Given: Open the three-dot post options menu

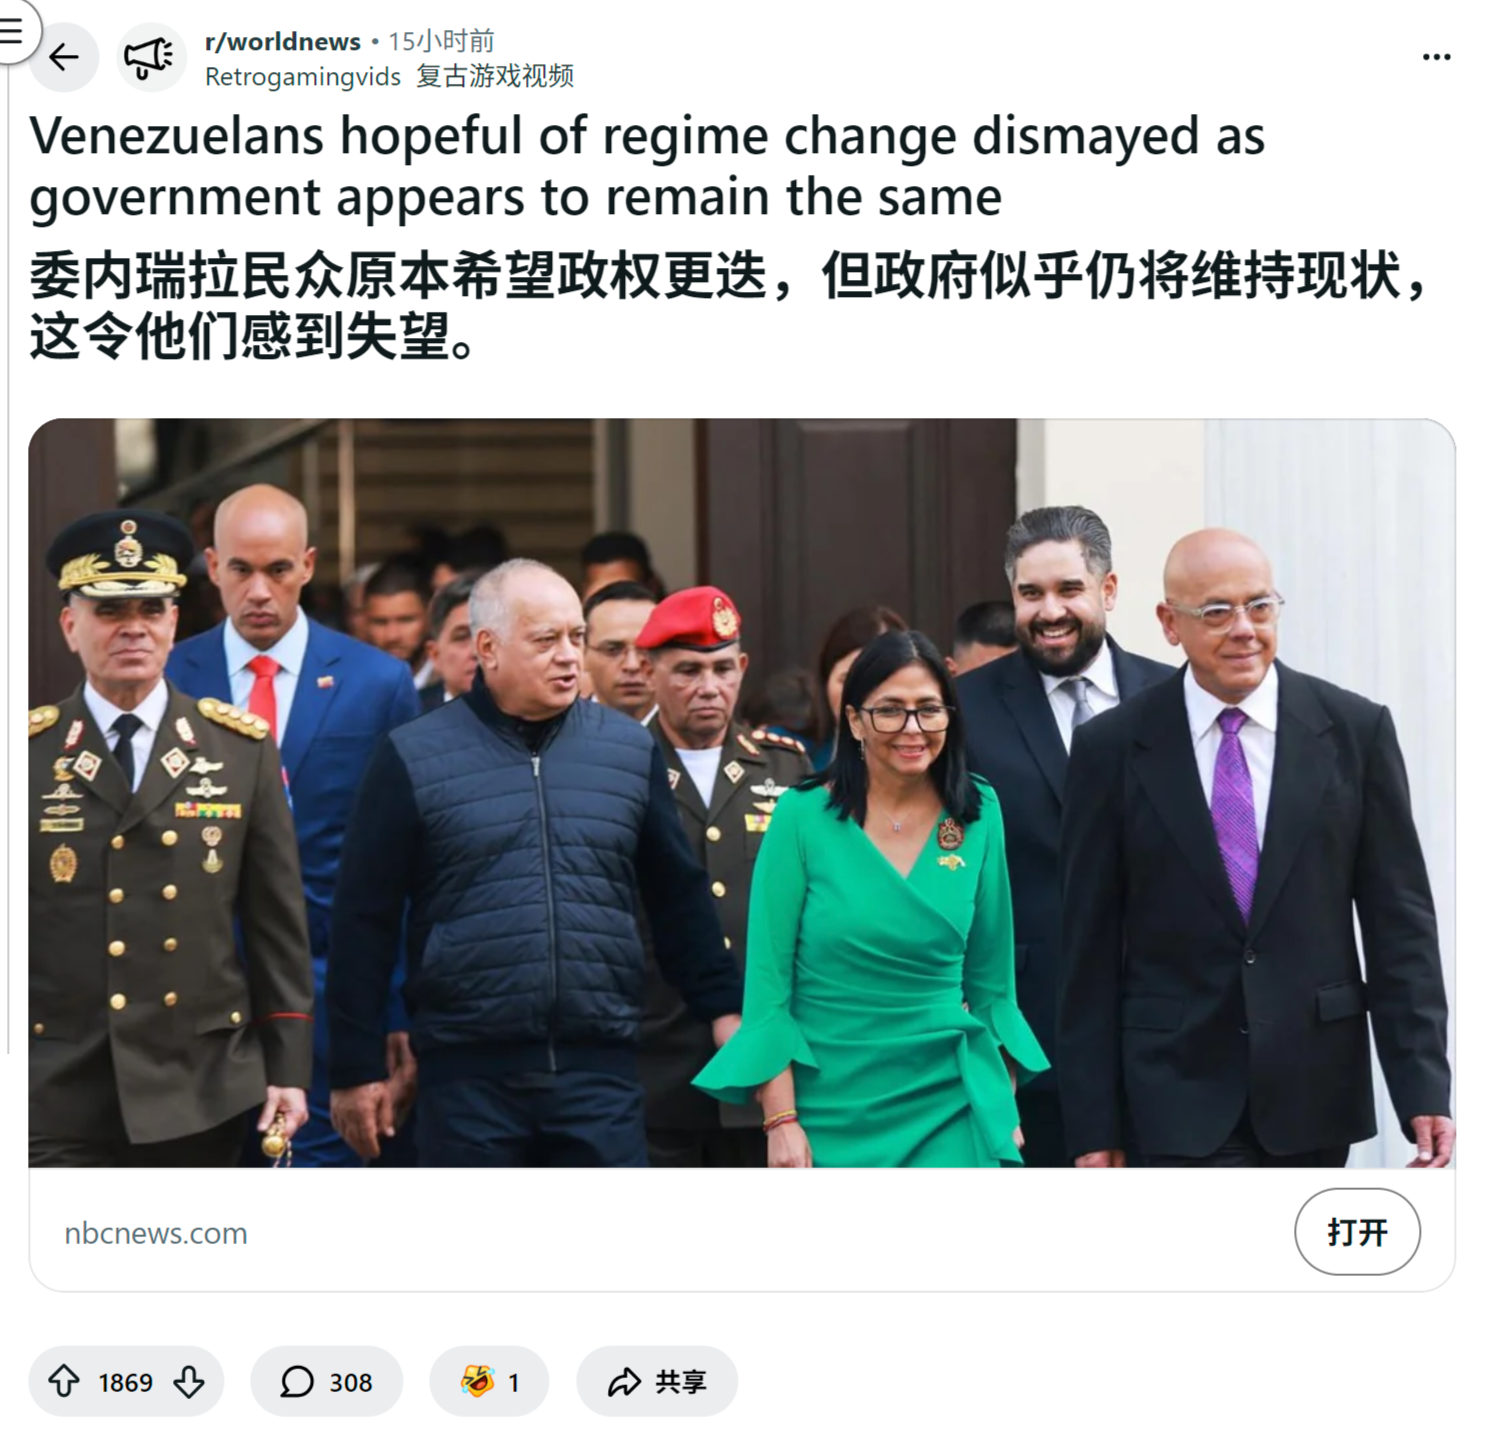Looking at the screenshot, I should pyautogui.click(x=1436, y=57).
